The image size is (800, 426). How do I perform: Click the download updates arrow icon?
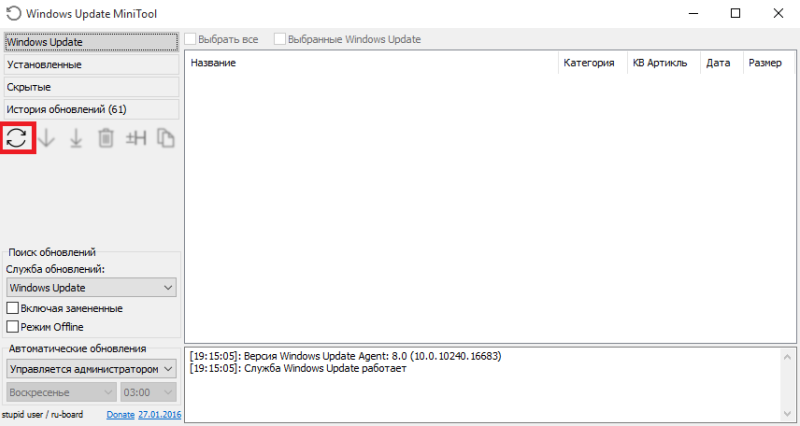click(46, 138)
